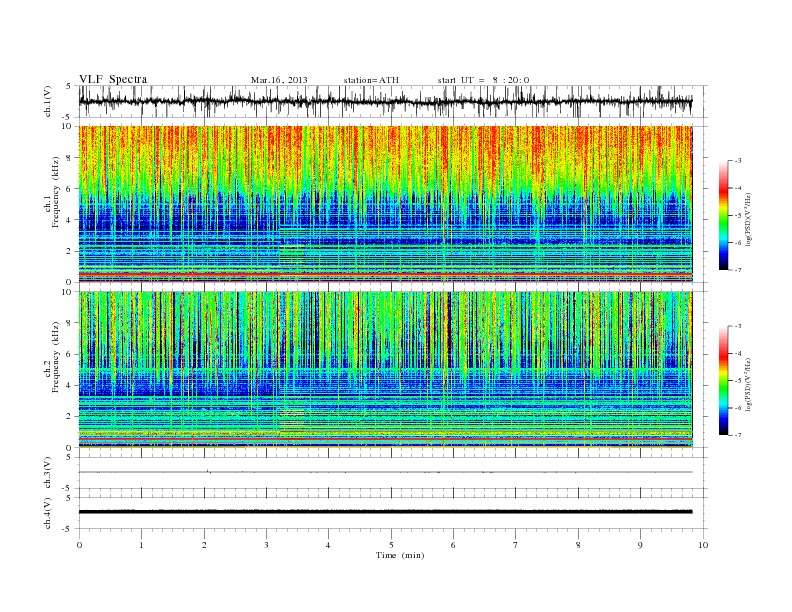Click the "Time (min)" x-axis title
This screenshot has width=792, height=612.
[x=400, y=555]
